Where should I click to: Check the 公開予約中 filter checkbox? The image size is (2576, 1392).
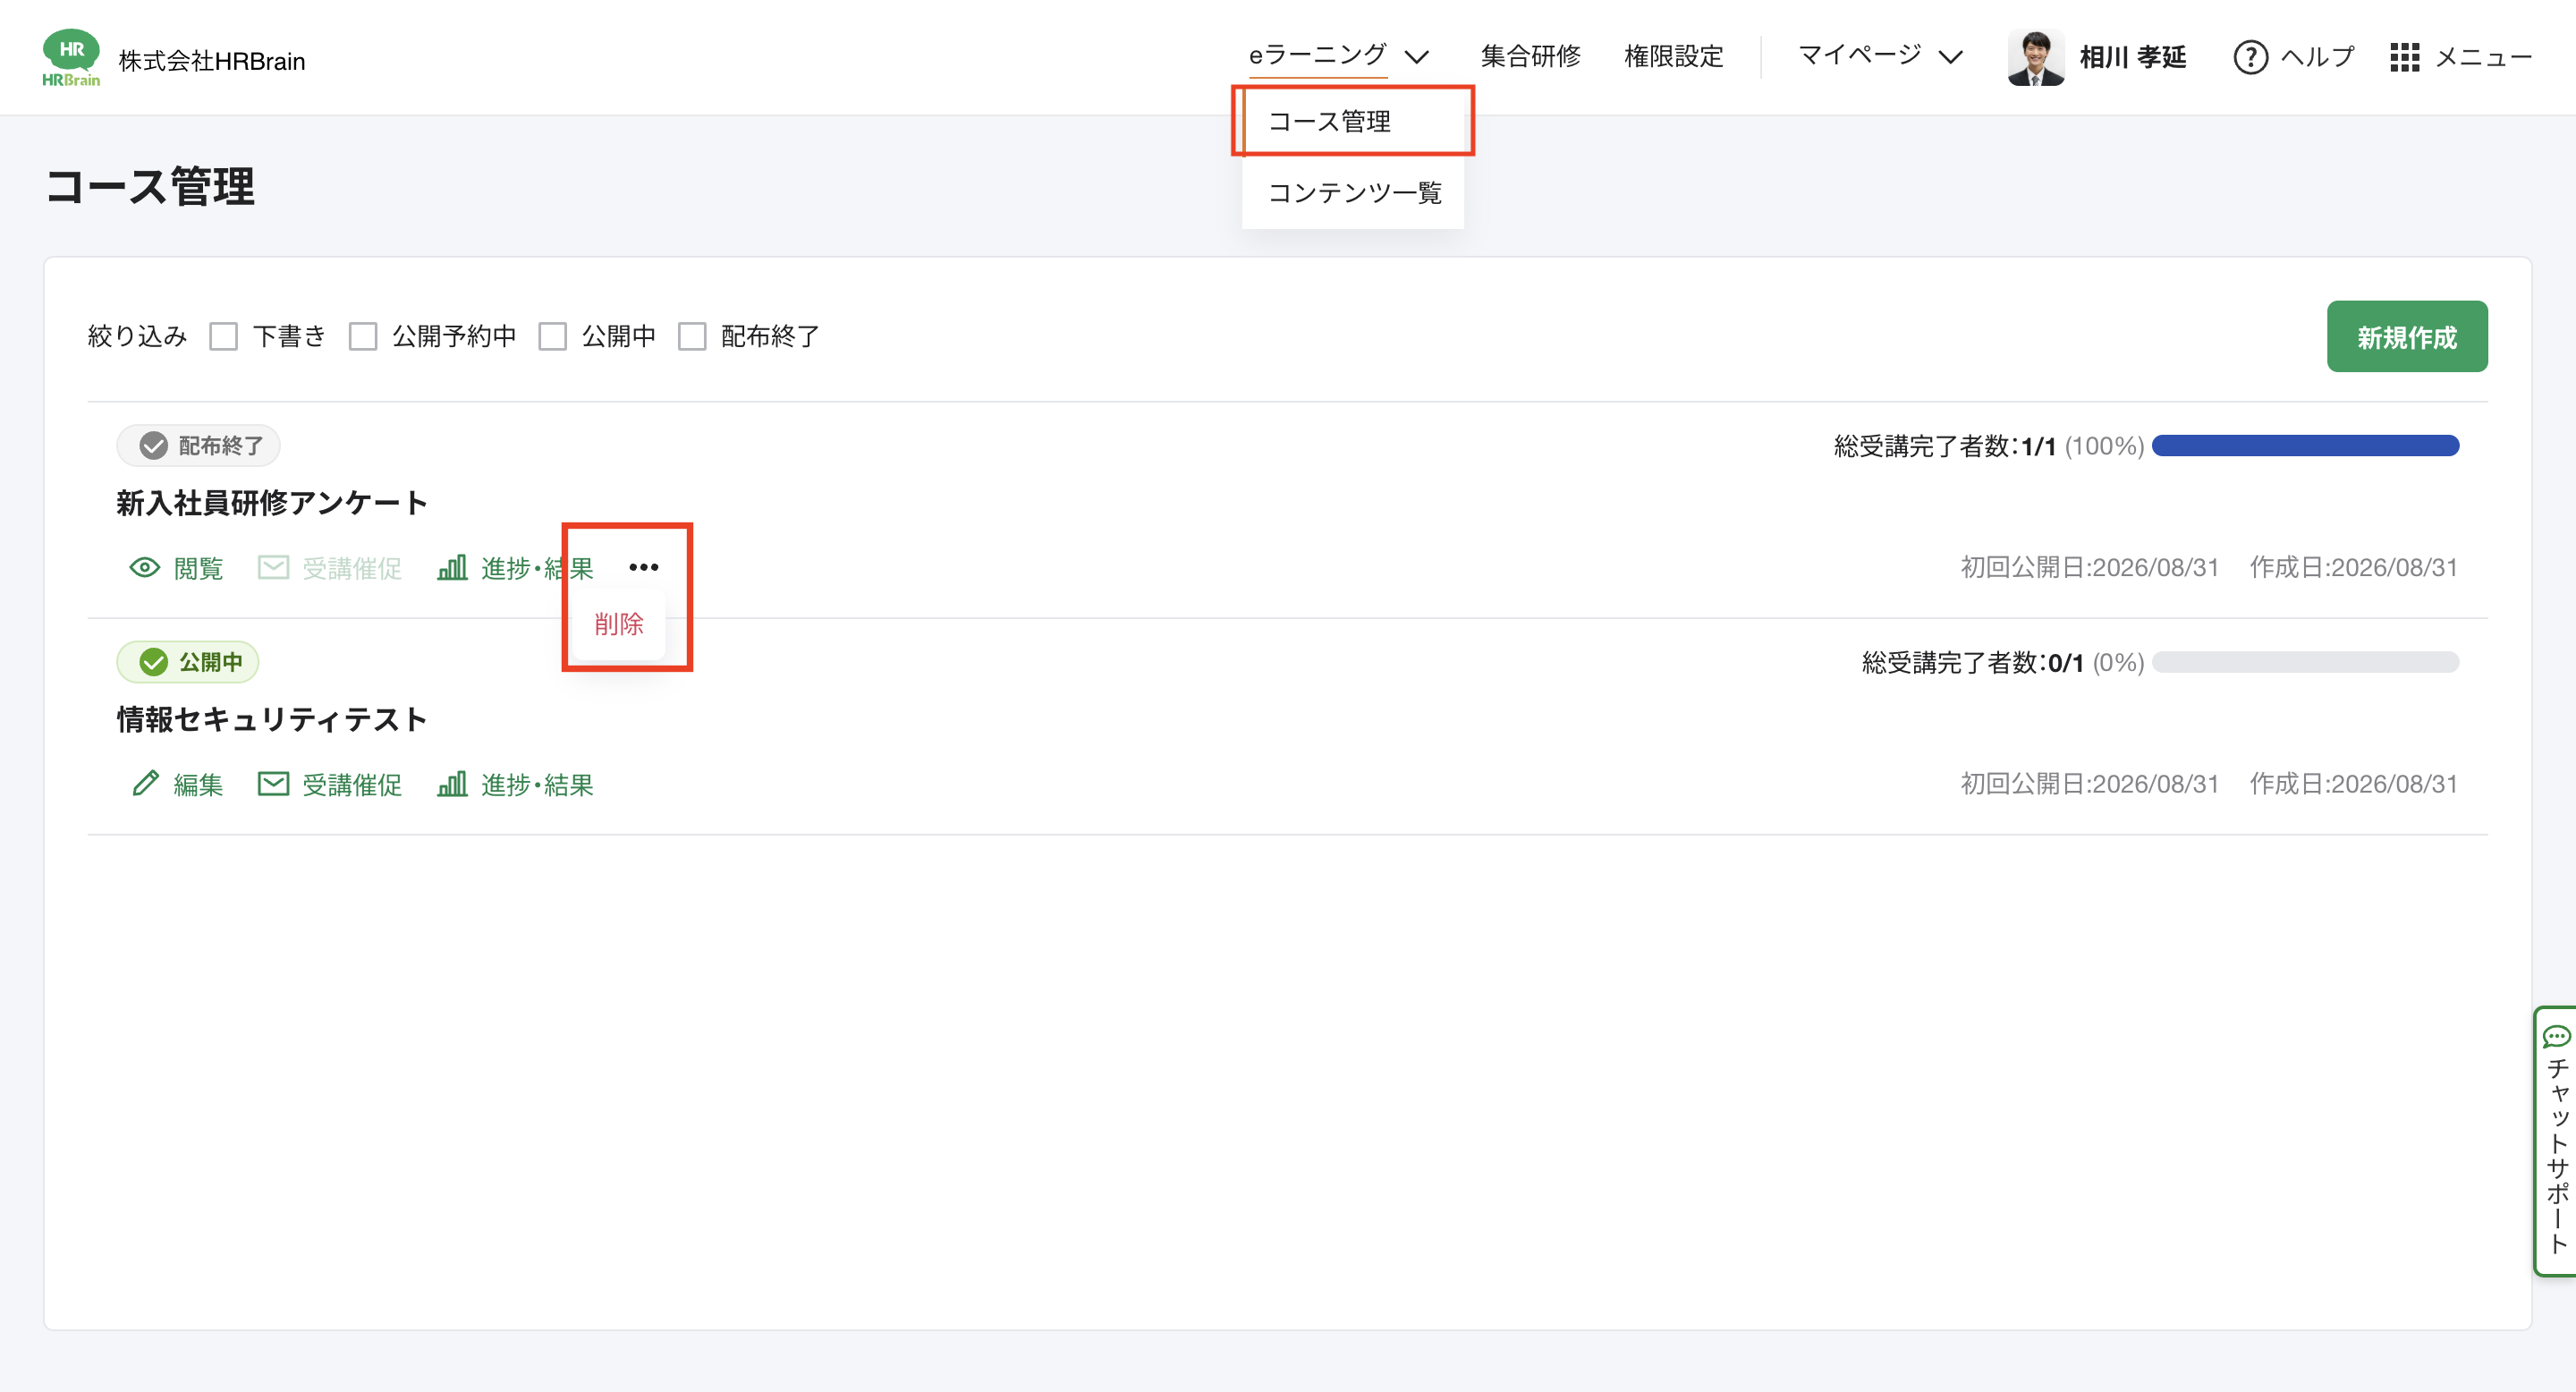tap(363, 336)
